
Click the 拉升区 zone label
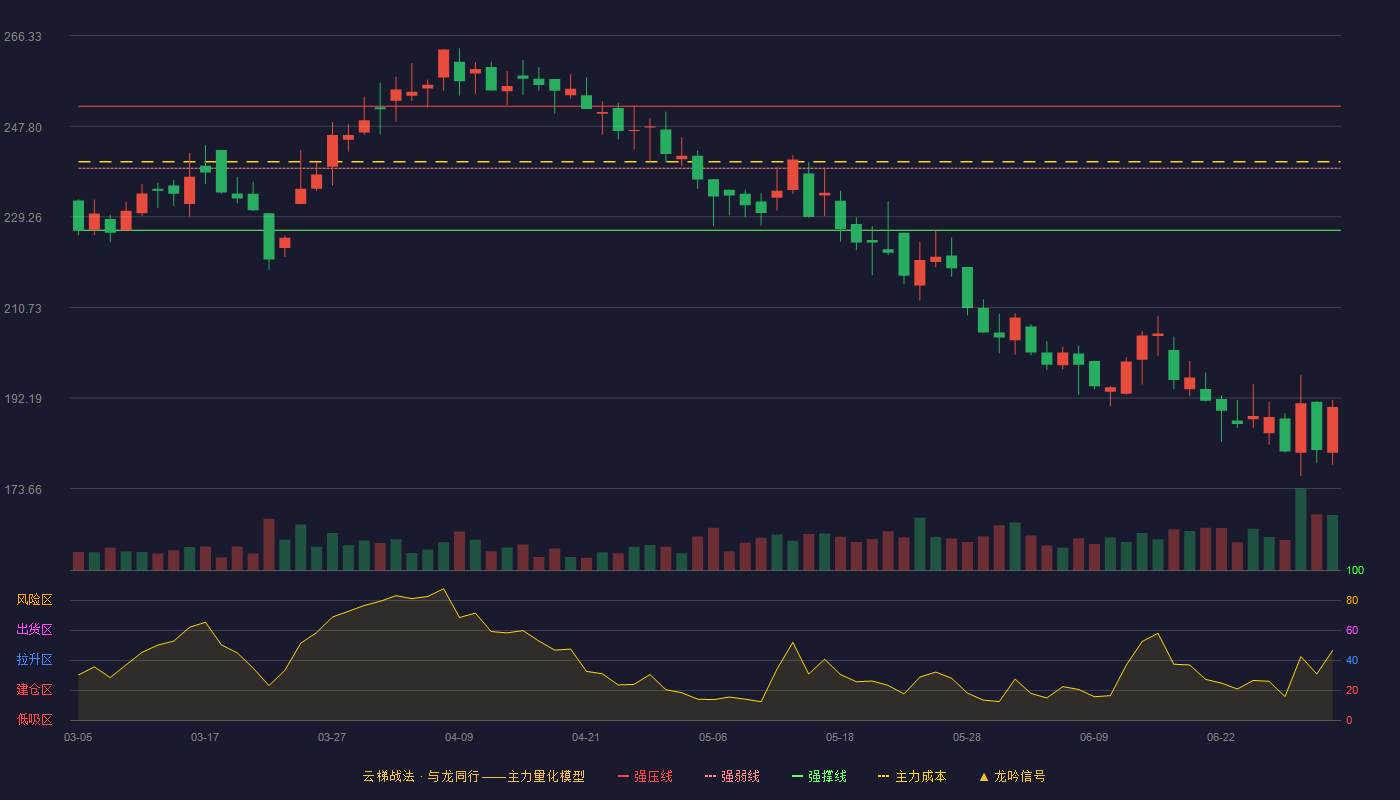[x=34, y=660]
